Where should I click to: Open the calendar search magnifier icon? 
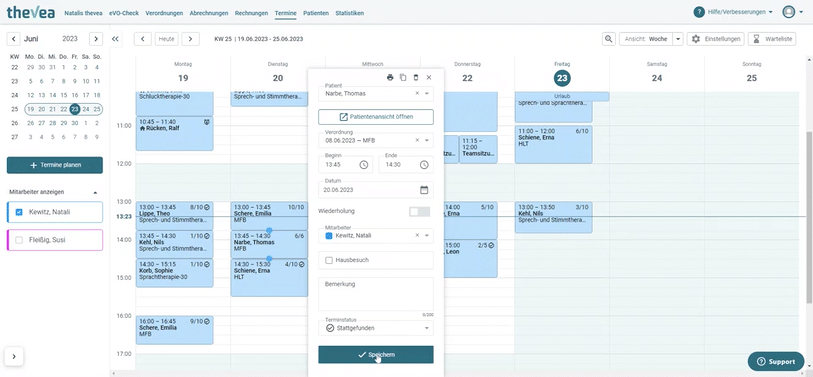pos(609,39)
